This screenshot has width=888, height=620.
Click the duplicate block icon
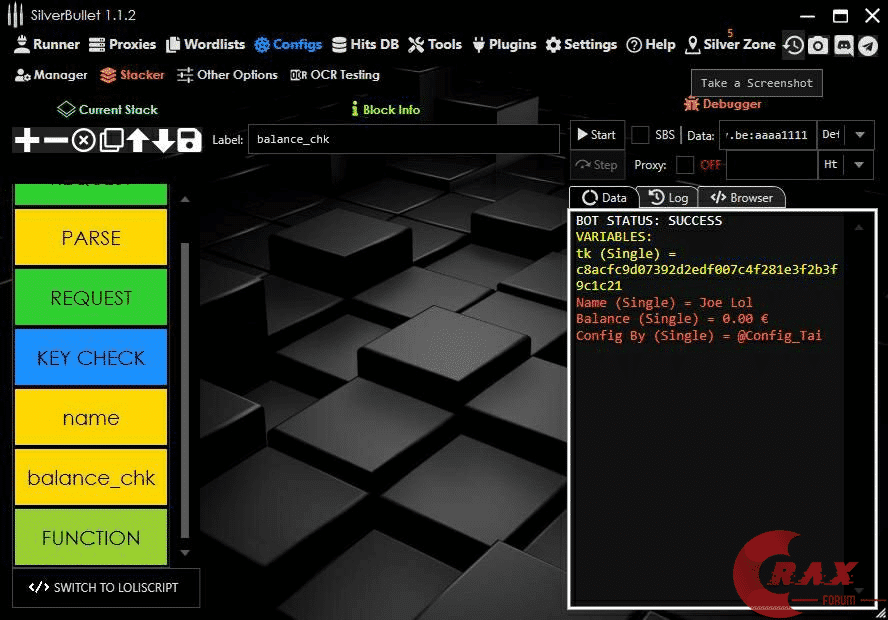[x=111, y=141]
